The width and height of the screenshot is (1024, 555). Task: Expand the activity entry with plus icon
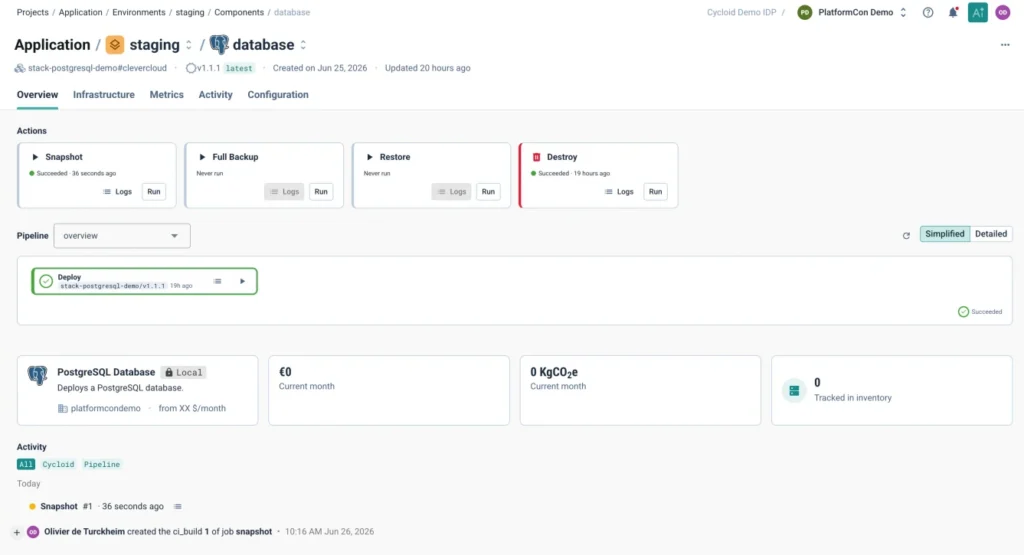(16, 532)
